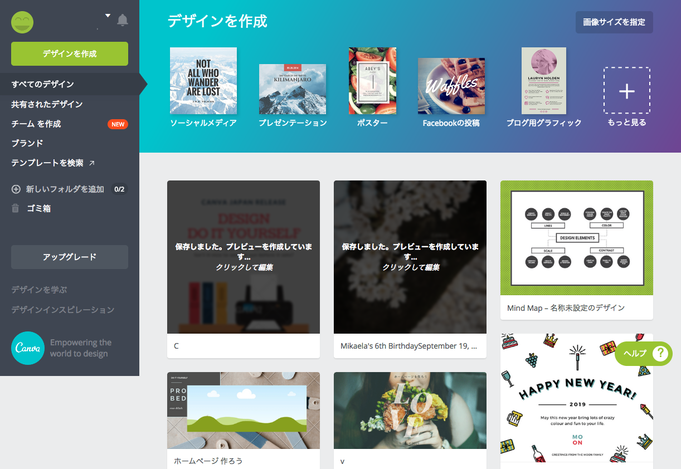Choose the ポスター design thumbnail

372,81
